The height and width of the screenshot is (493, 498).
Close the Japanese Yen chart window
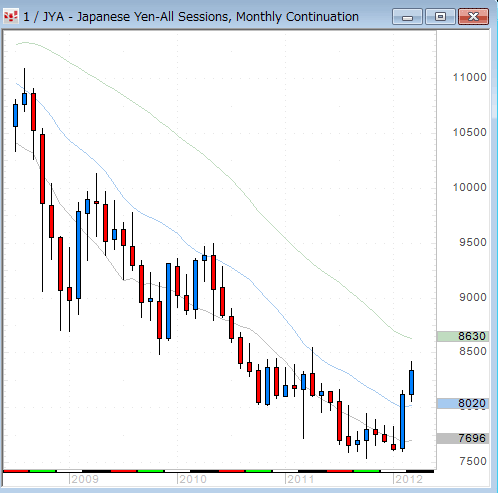[x=473, y=17]
